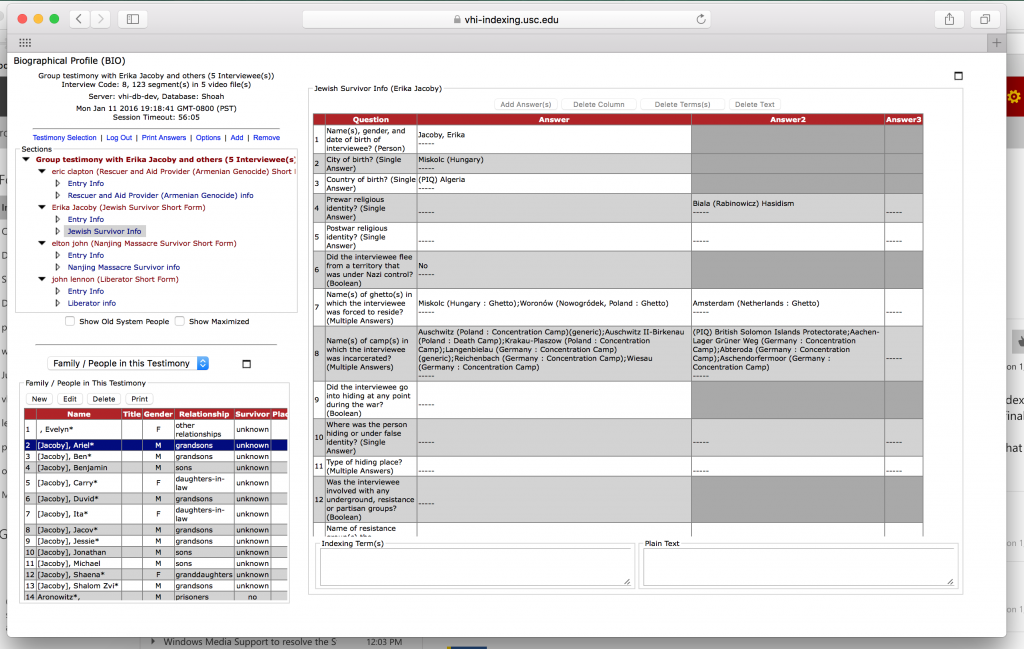Viewport: 1024px width, 649px height.
Task: Click Biala (Rabinowicz) Hasidism cell
Action: click(x=788, y=208)
